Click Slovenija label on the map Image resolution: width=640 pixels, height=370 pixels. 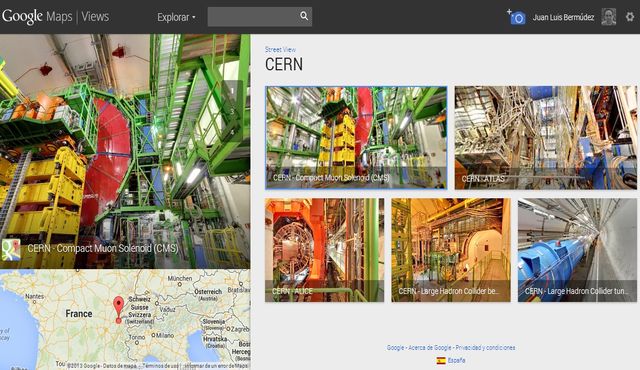(x=213, y=321)
